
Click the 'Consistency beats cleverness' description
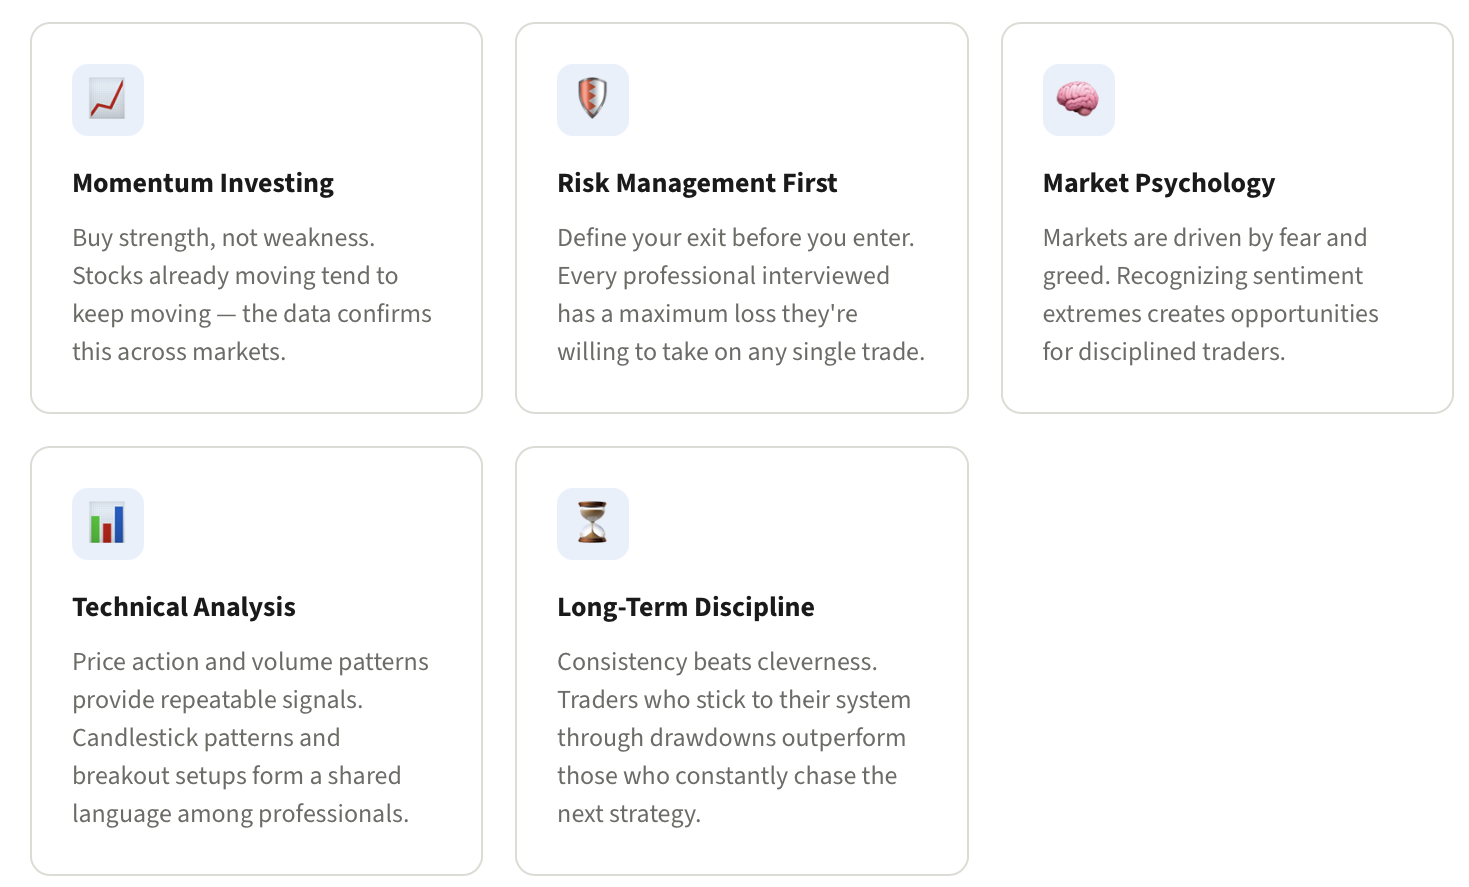[734, 738]
